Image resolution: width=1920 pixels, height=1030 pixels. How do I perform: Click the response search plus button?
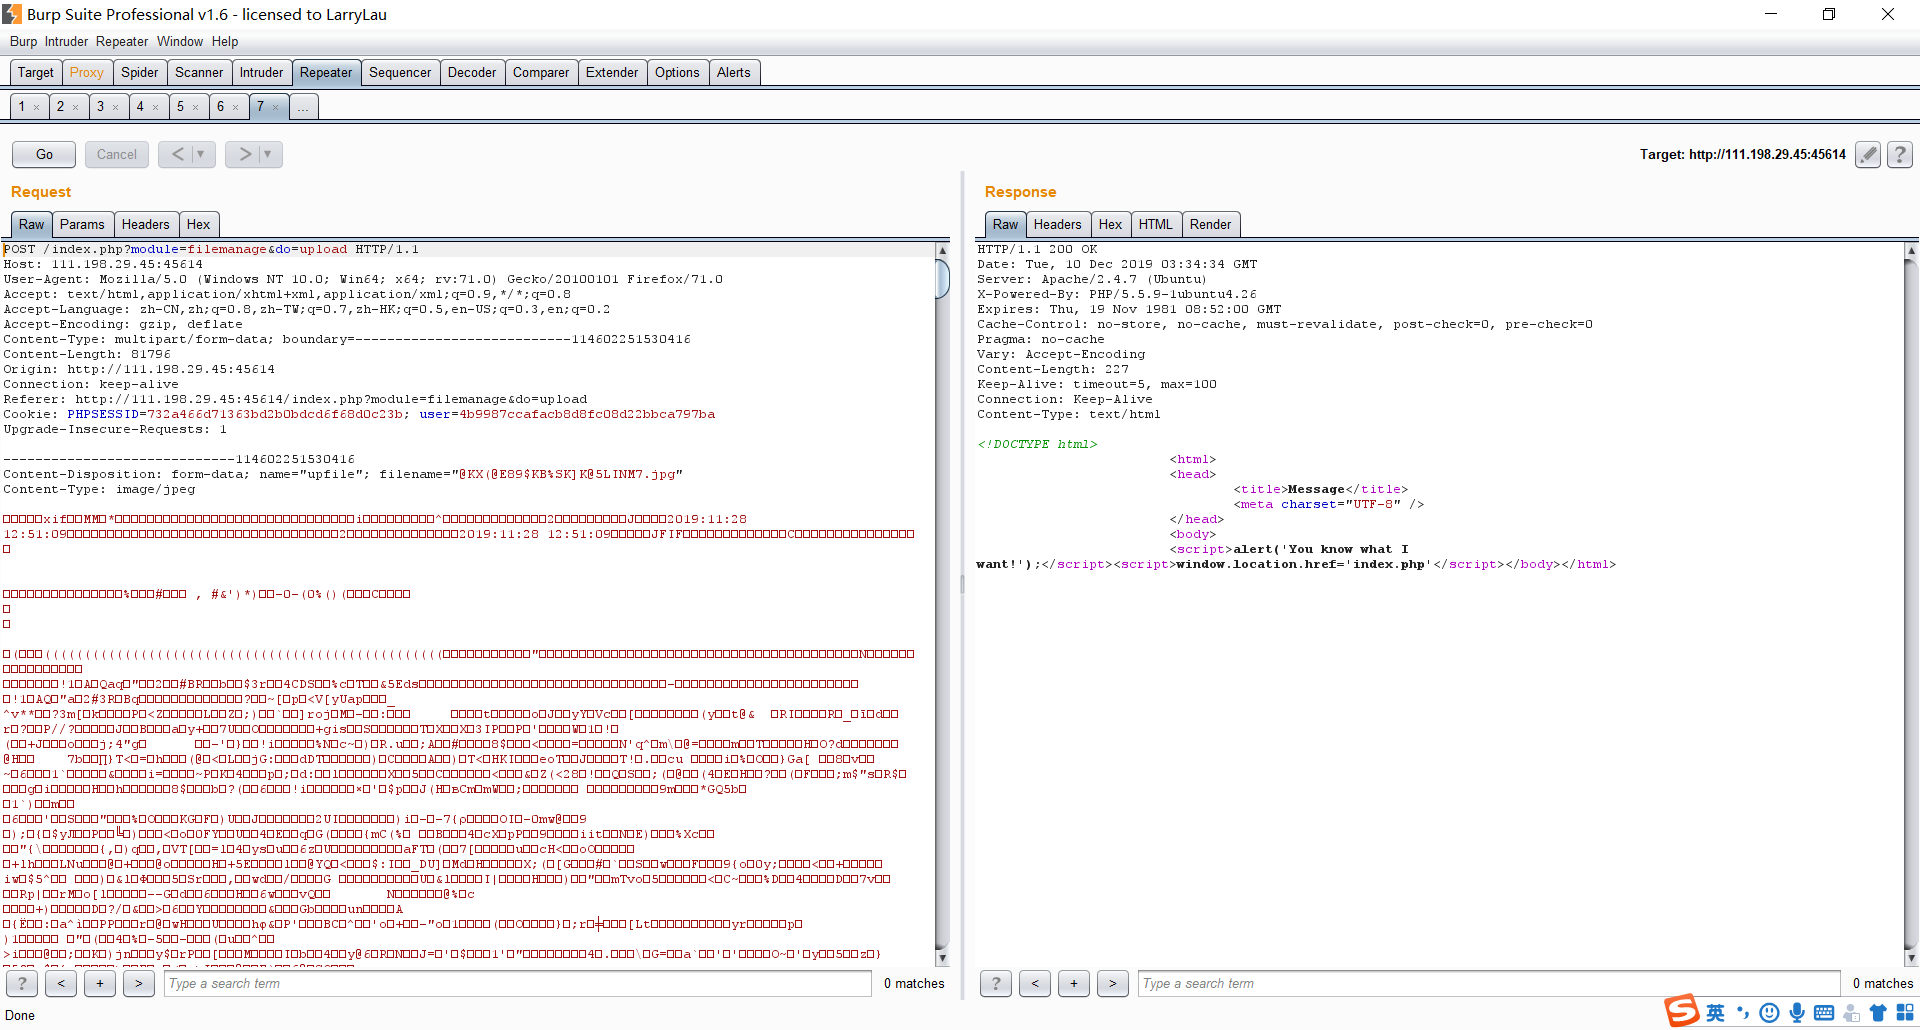click(1073, 983)
